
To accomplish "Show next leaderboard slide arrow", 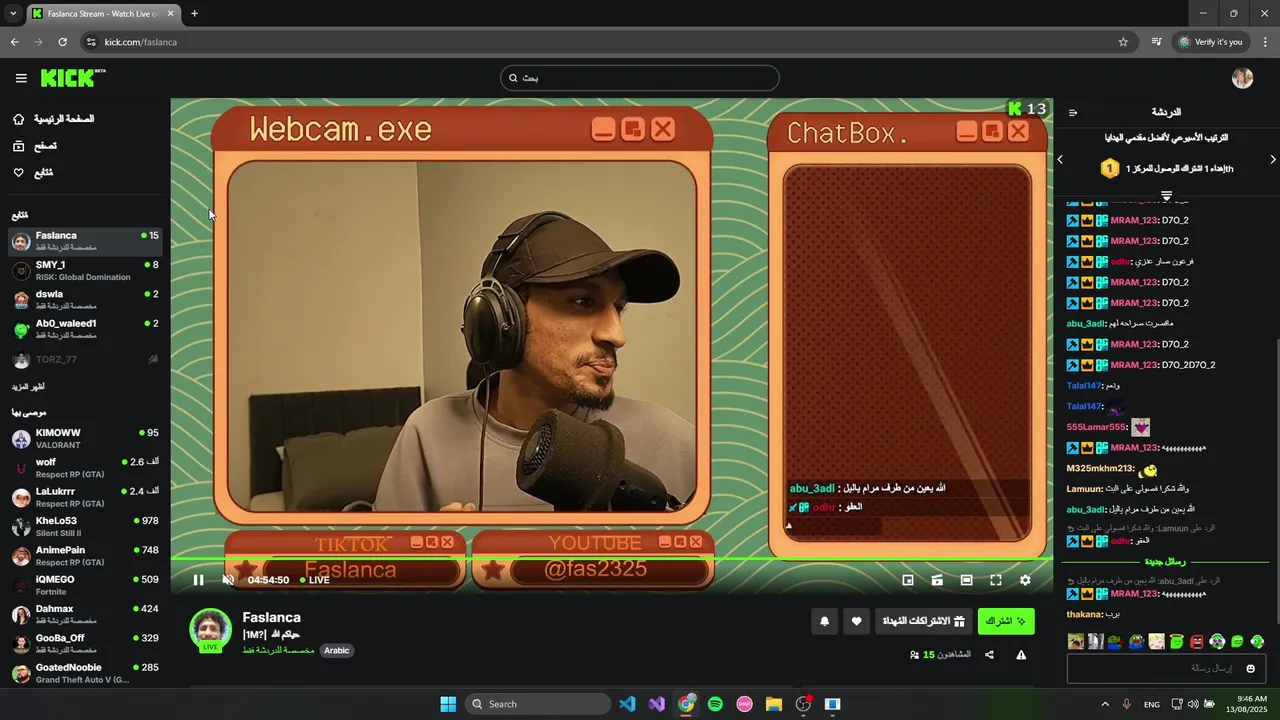I will [x=1272, y=159].
